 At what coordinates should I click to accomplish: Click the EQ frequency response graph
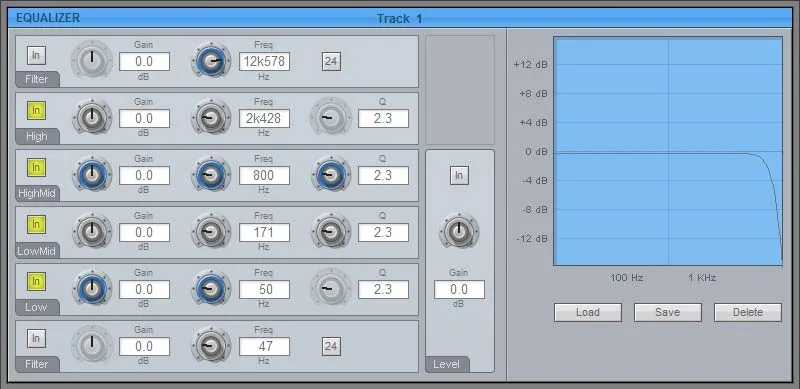tap(668, 151)
